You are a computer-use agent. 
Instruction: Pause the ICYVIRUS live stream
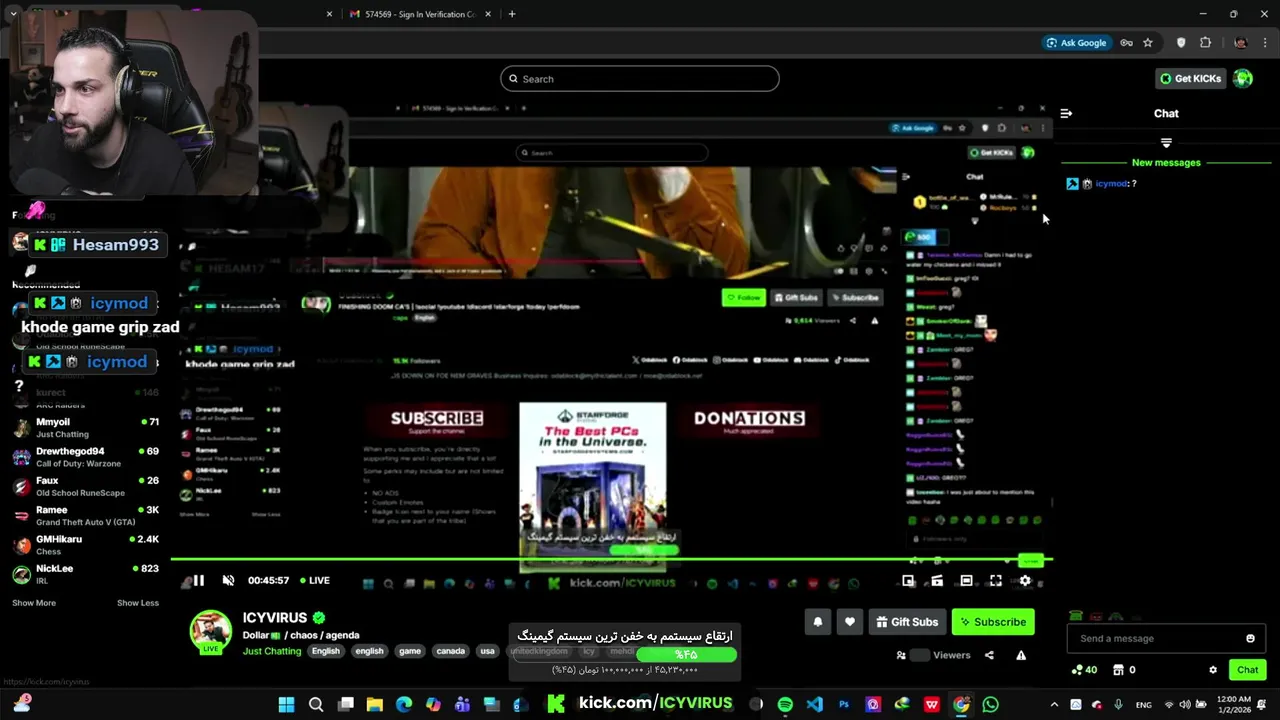point(198,580)
